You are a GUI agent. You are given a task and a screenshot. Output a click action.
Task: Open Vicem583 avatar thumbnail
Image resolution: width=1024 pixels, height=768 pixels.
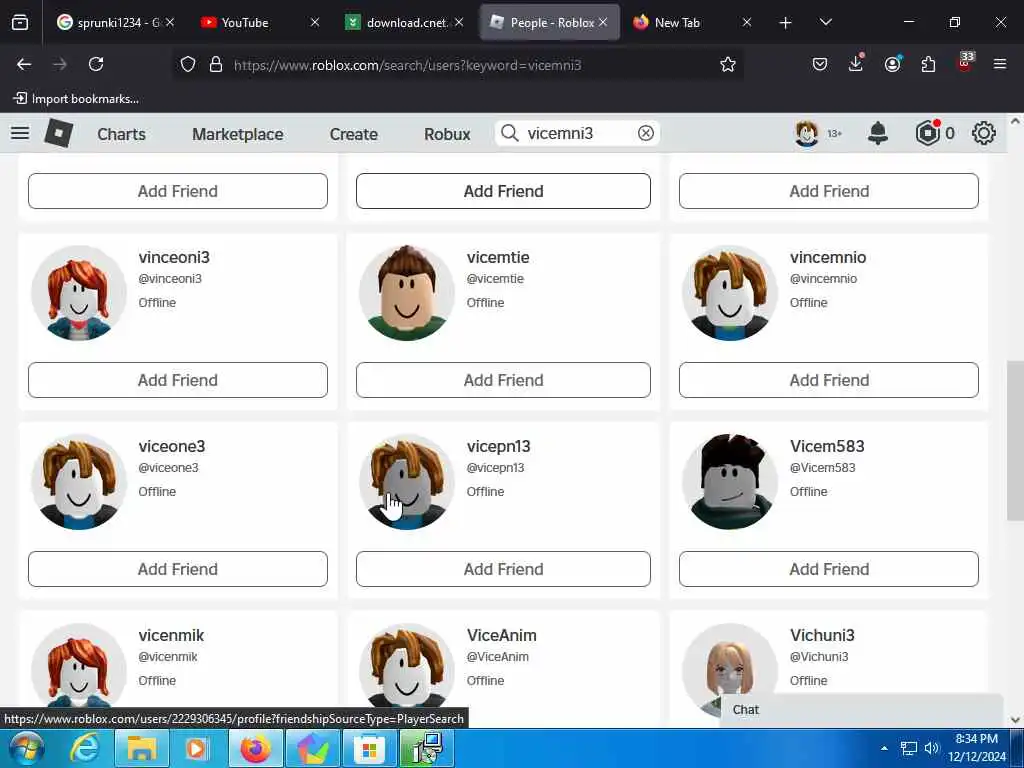730,482
